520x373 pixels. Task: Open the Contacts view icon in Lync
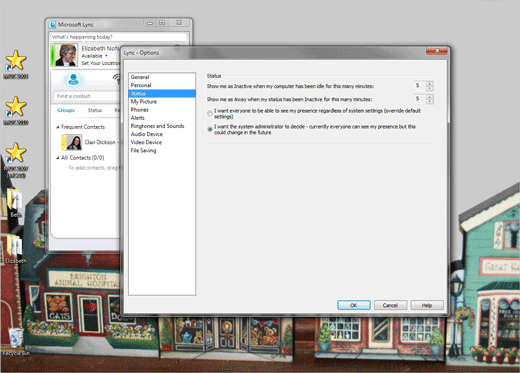73,80
